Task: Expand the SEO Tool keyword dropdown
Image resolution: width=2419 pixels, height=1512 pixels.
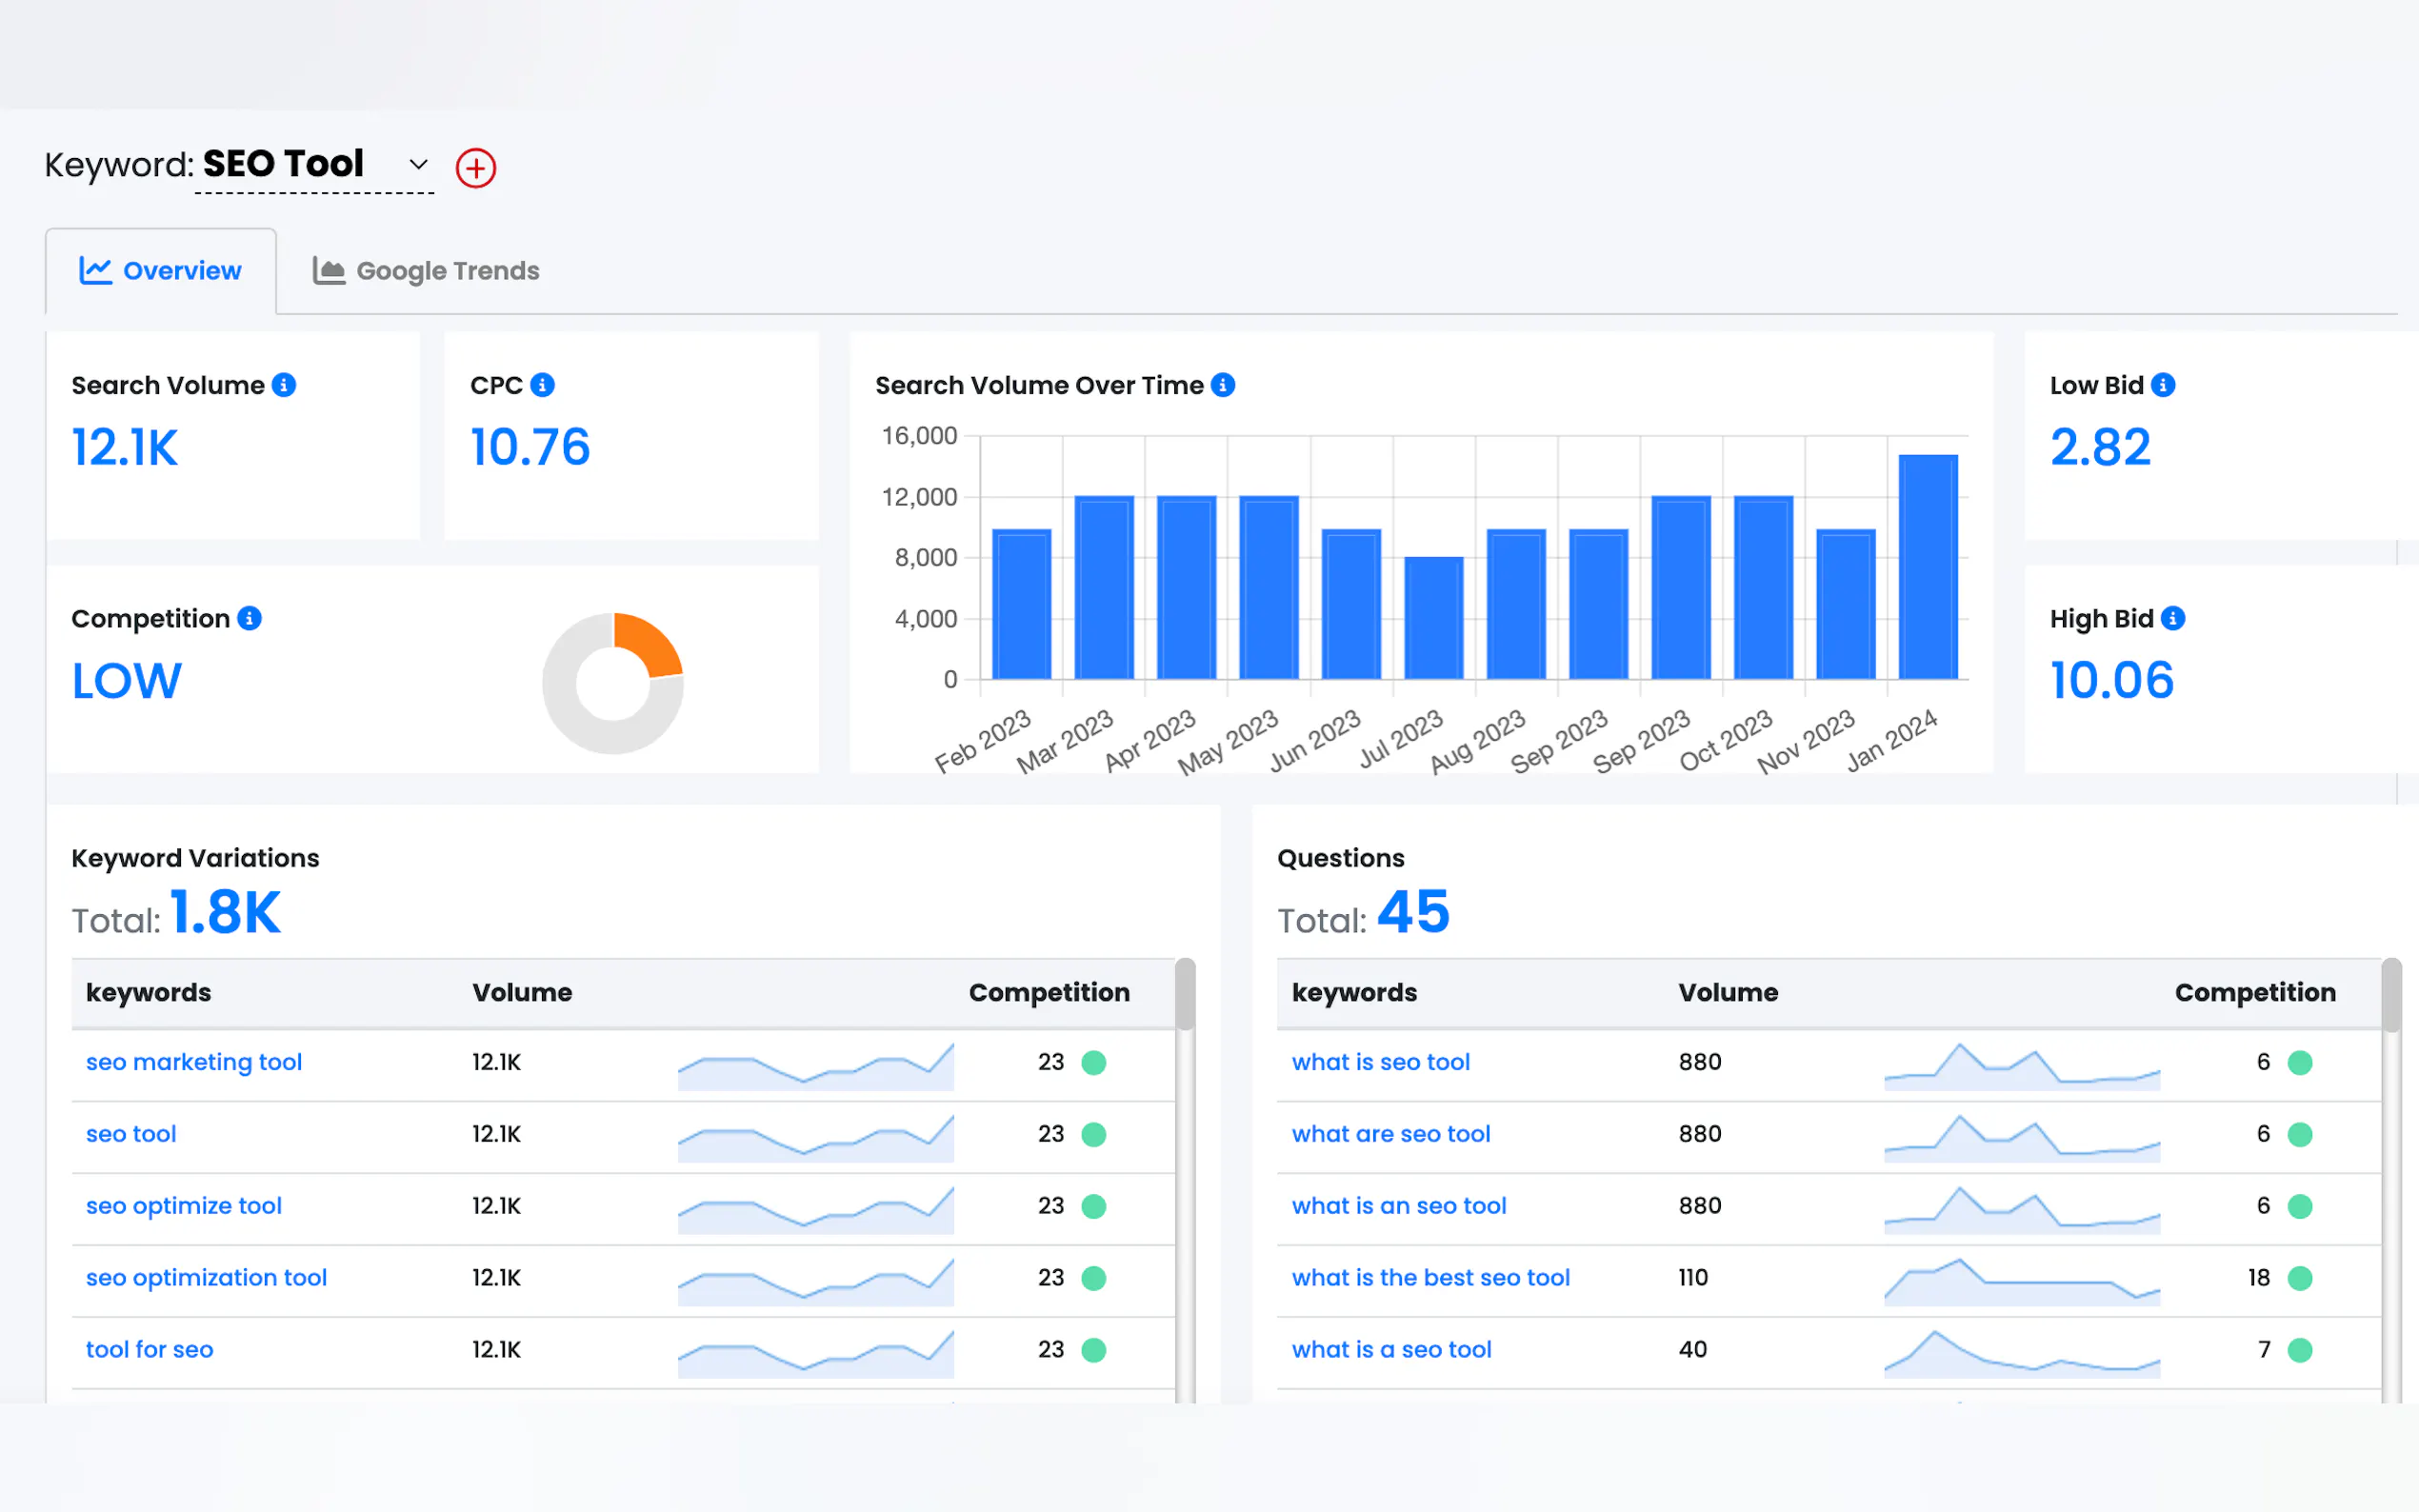Action: pyautogui.click(x=418, y=164)
